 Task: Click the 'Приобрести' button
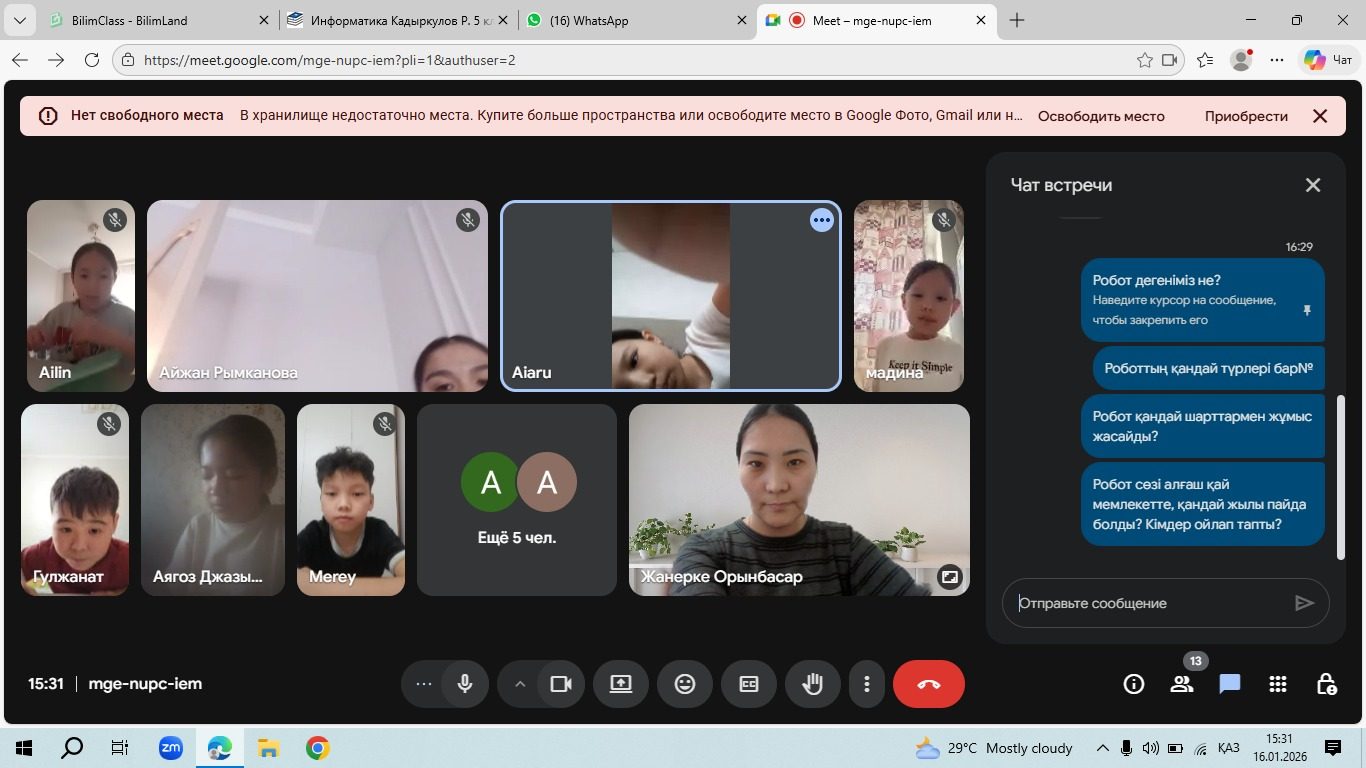click(x=1245, y=116)
